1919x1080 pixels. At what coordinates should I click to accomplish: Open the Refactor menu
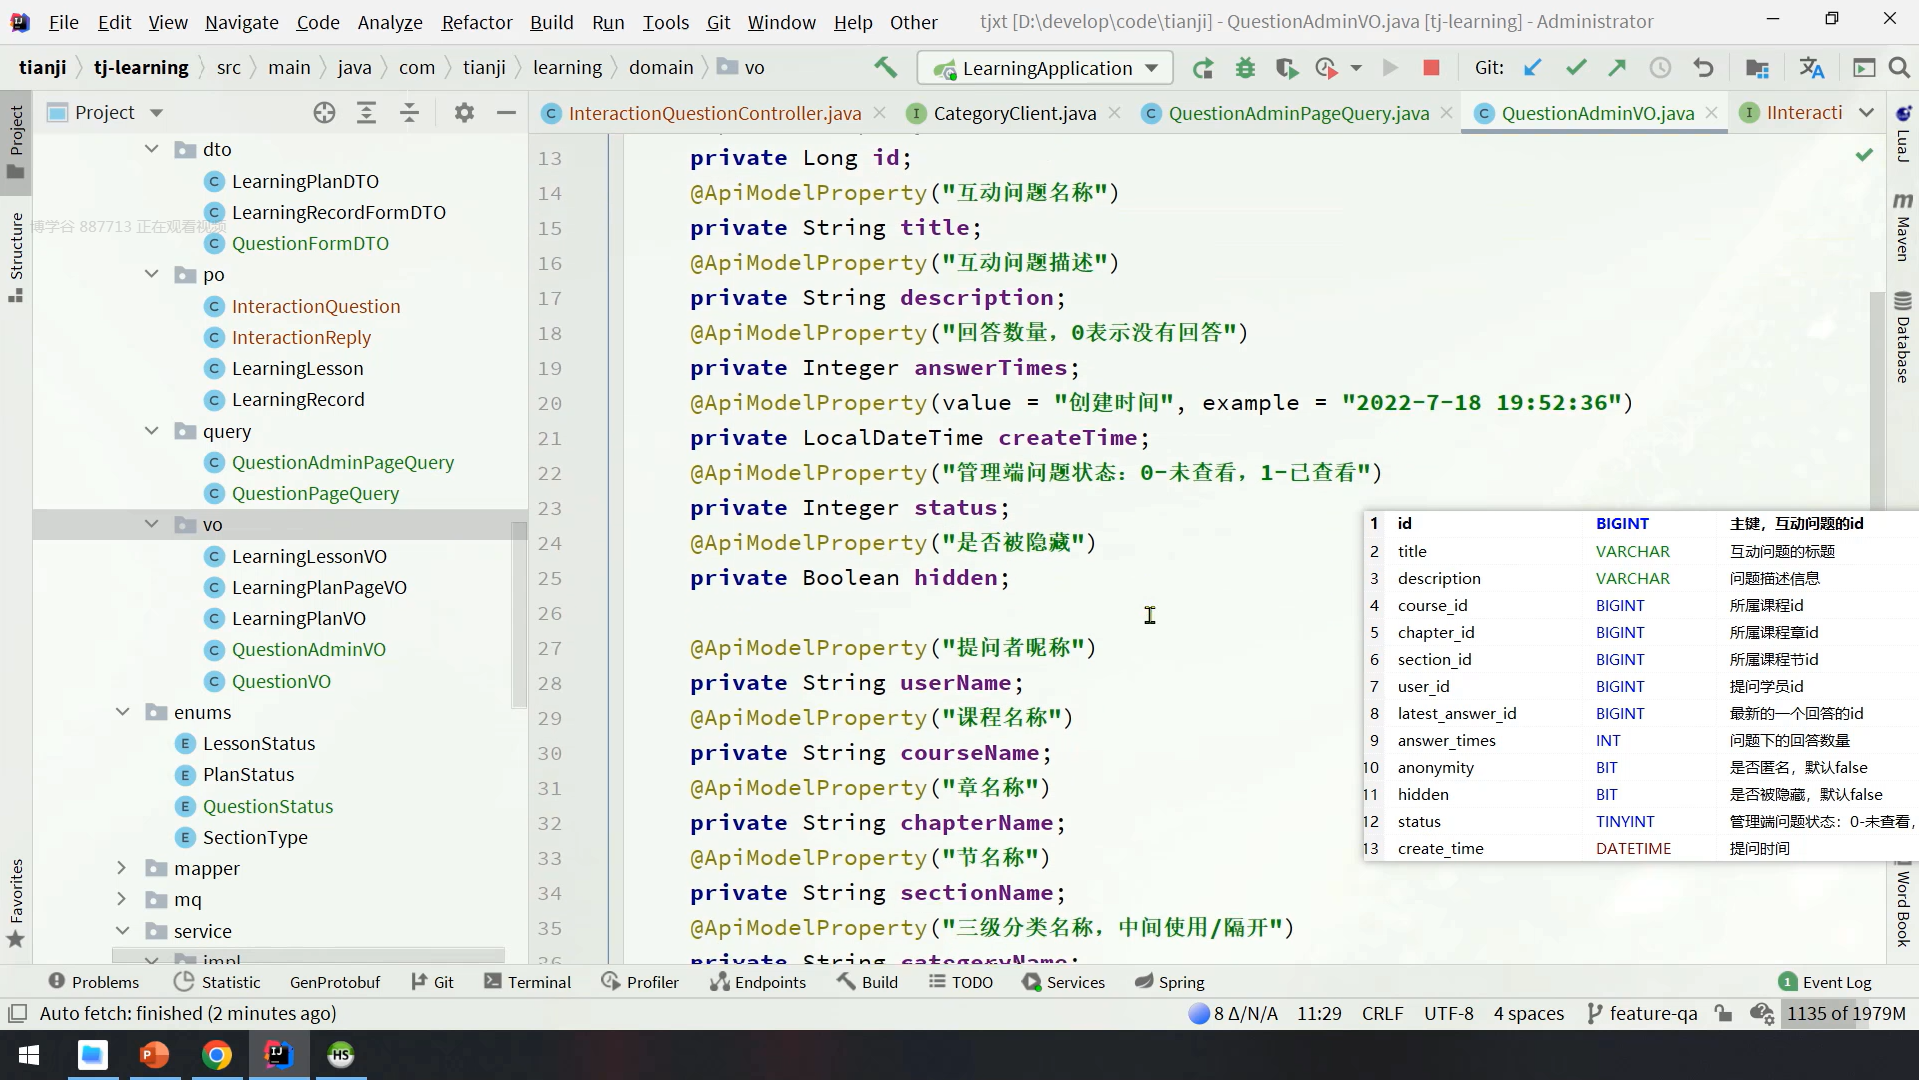point(477,22)
